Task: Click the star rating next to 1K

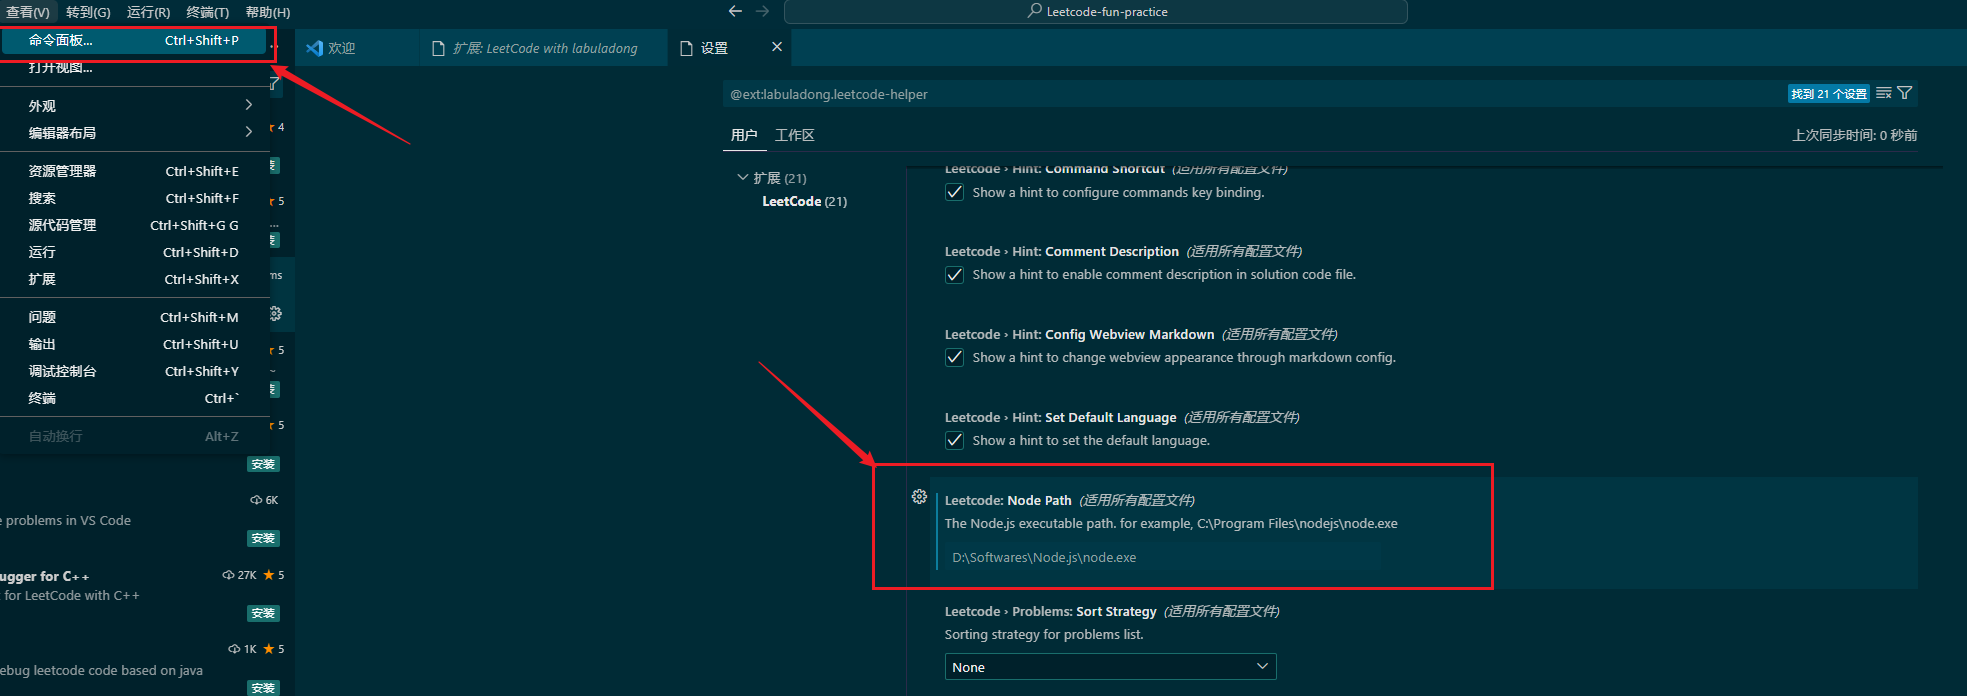Action: click(x=274, y=649)
